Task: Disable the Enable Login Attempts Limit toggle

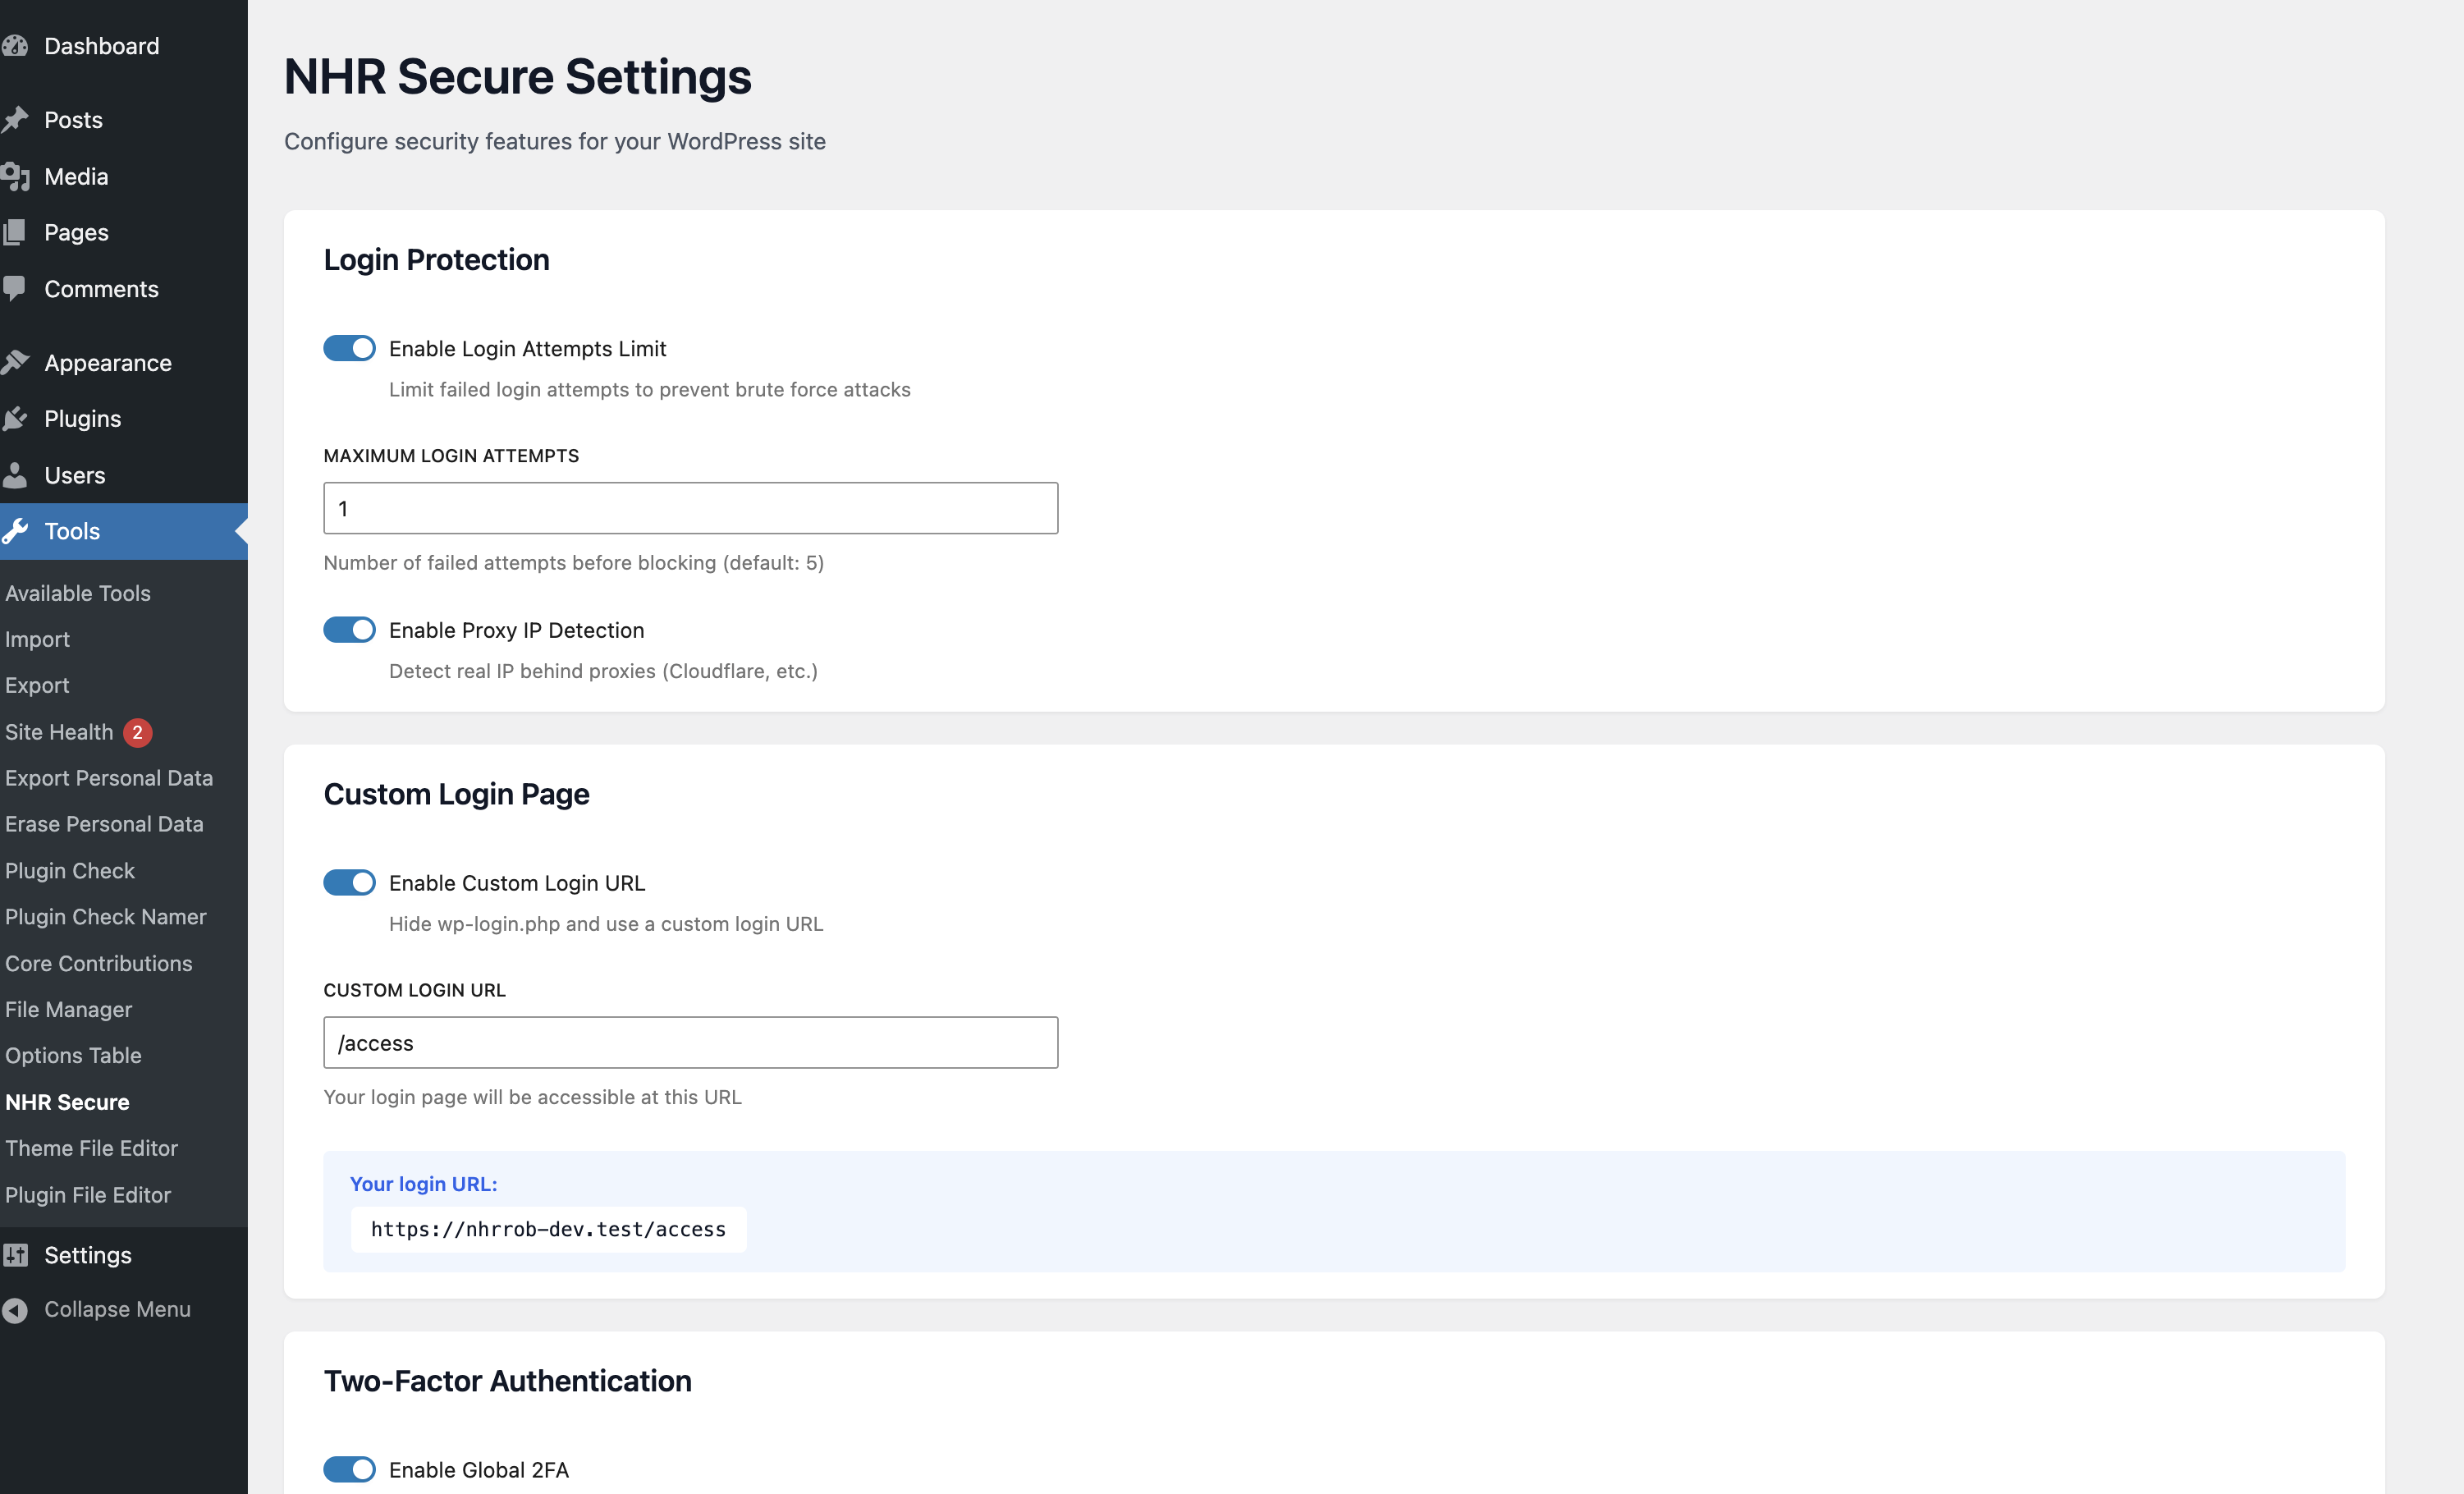Action: 349,348
